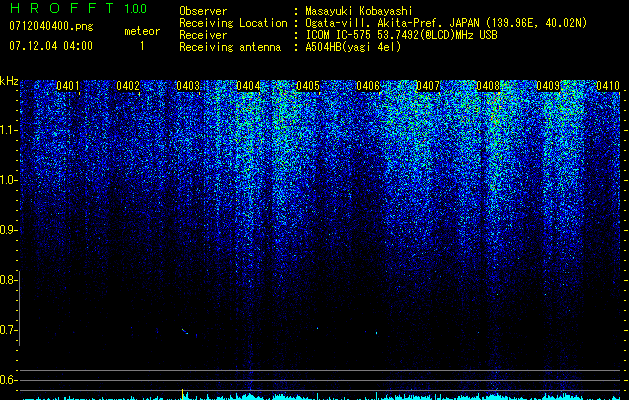The width and height of the screenshot is (629, 400).
Task: Click the 0.6 frequency axis label
Action: 8,380
